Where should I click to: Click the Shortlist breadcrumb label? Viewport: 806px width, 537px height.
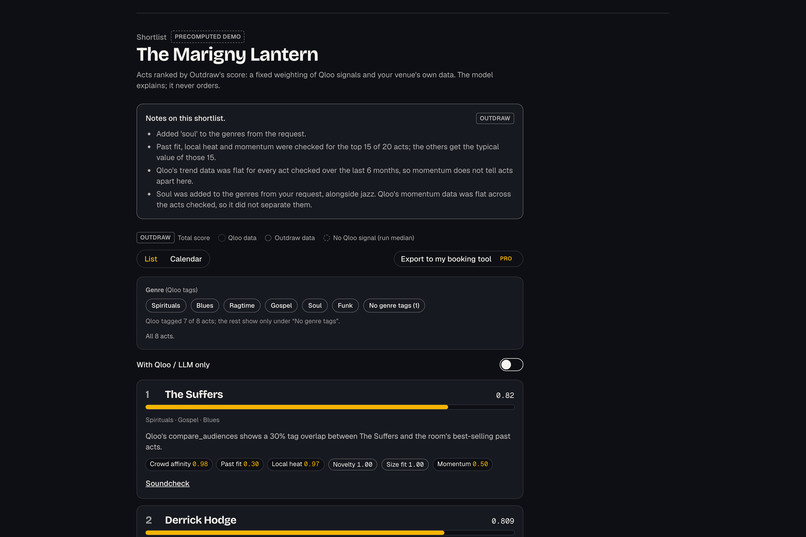(x=151, y=37)
